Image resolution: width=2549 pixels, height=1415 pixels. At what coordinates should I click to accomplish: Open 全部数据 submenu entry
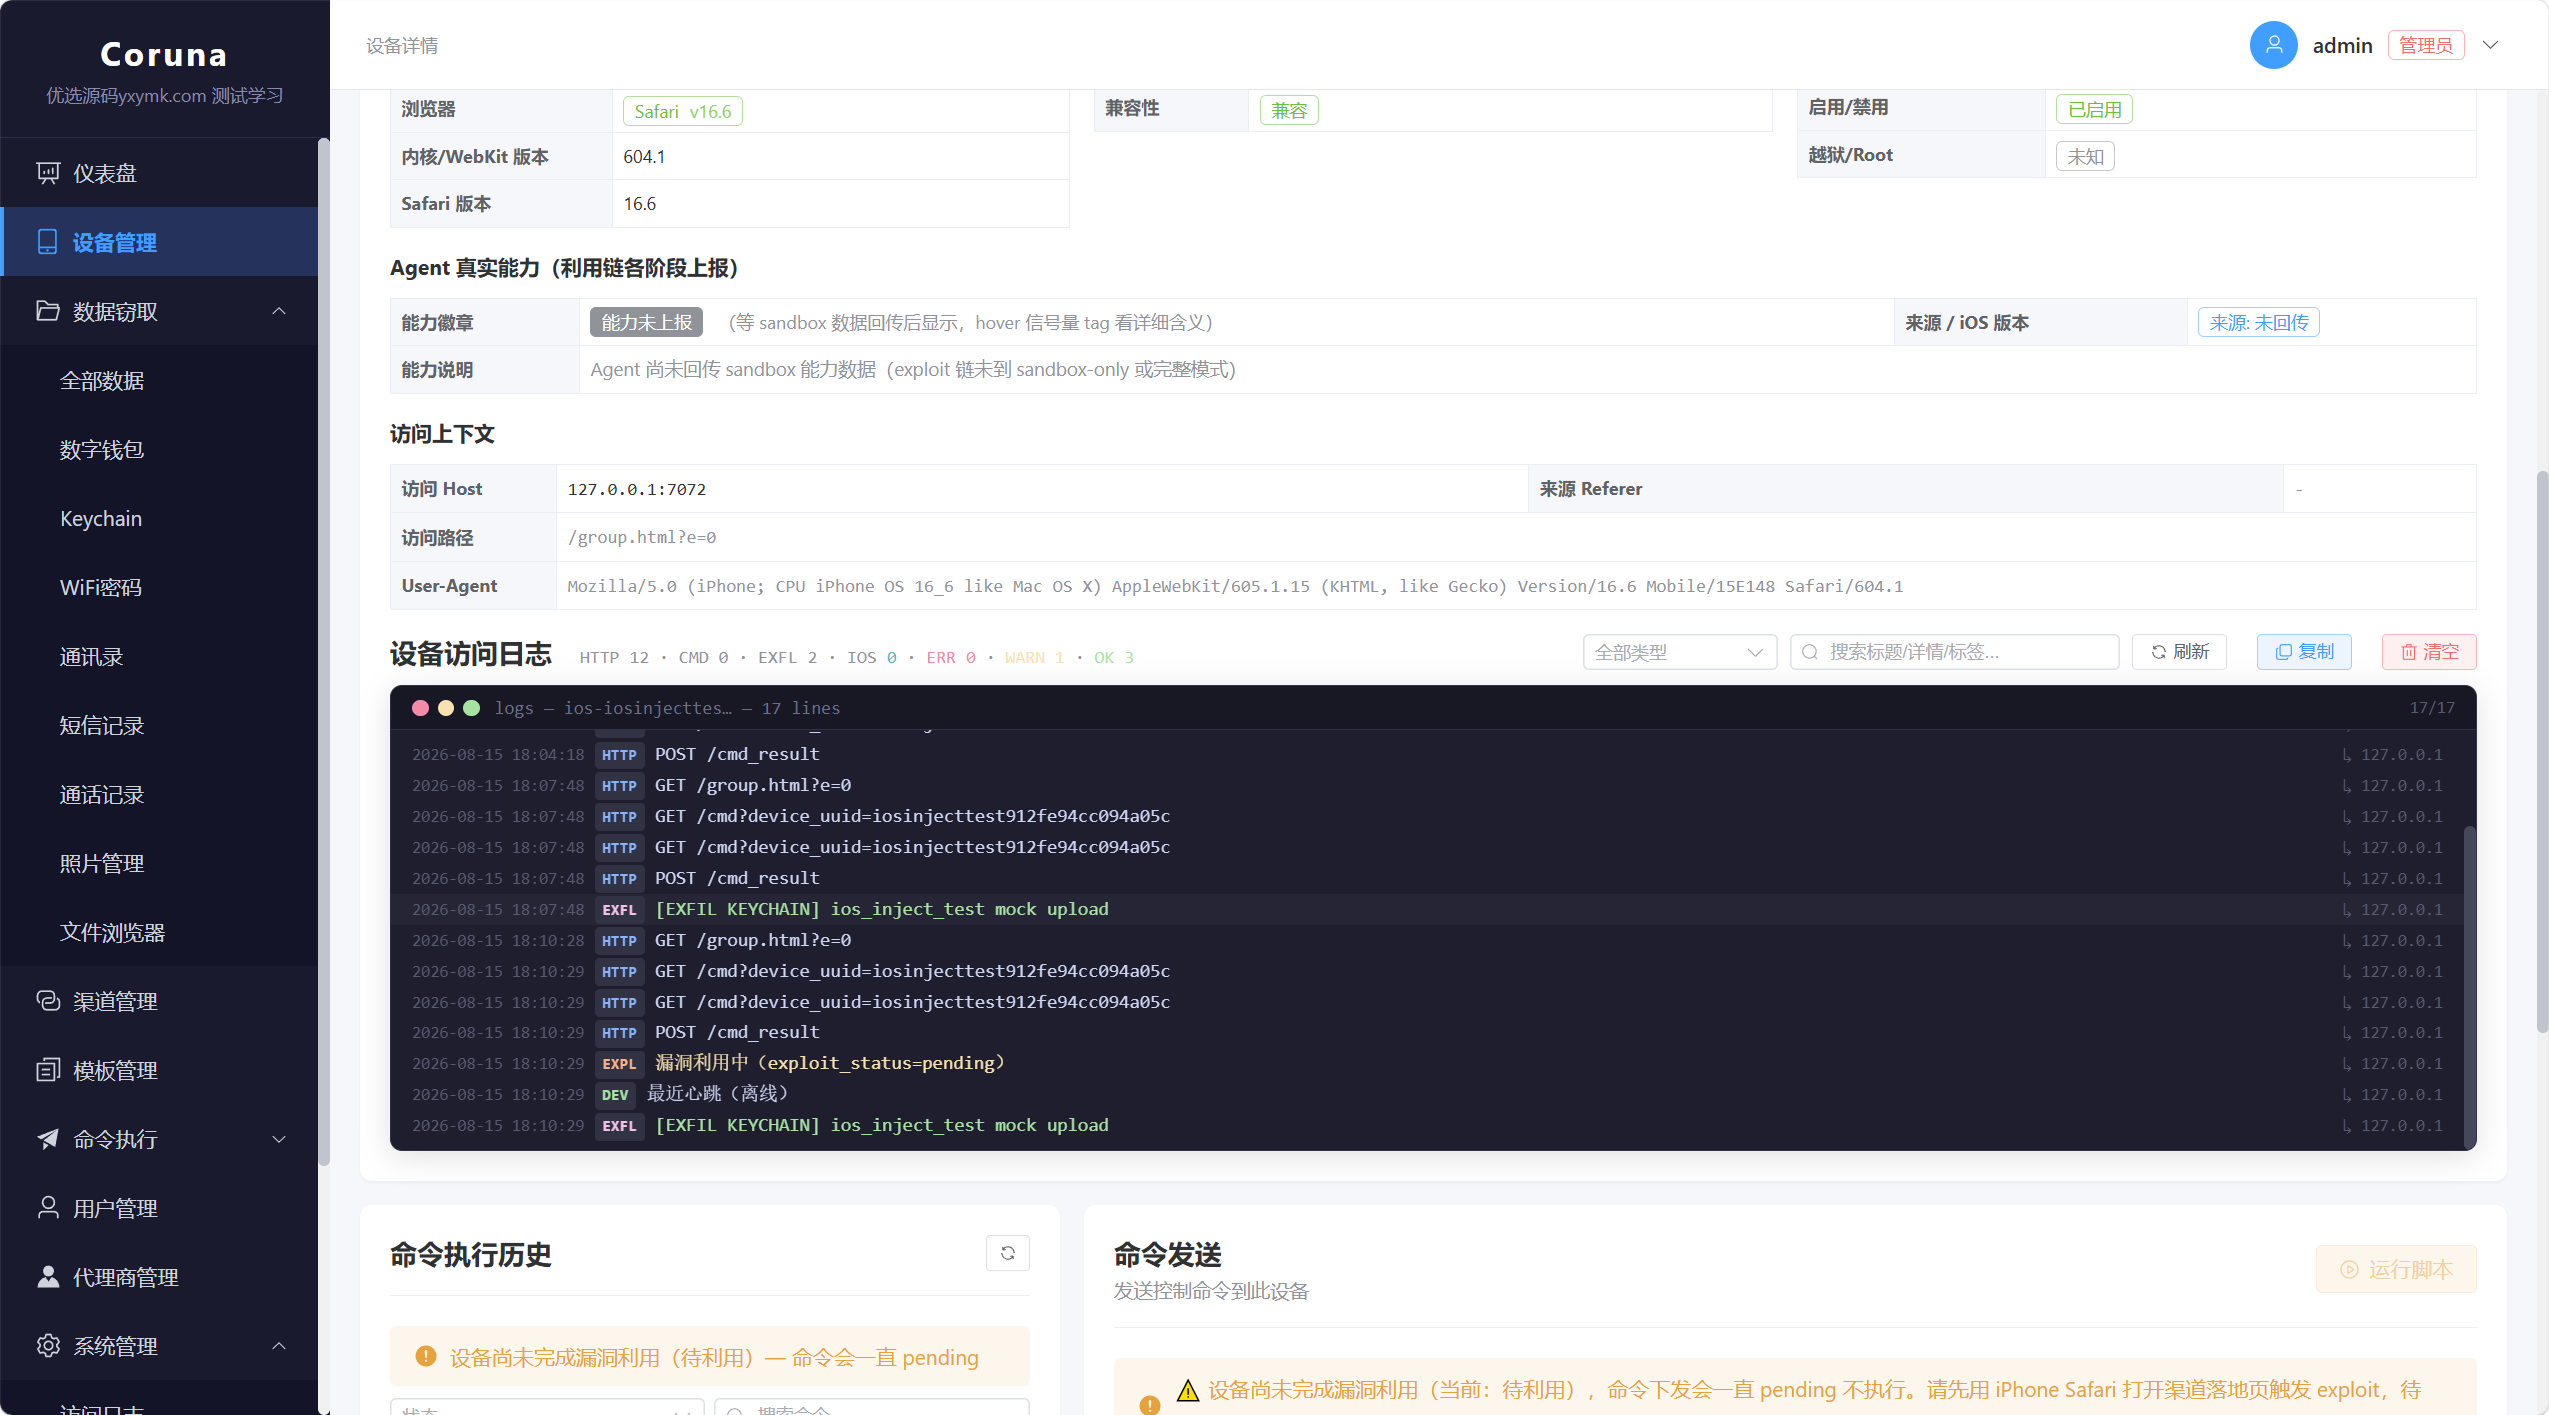(160, 380)
